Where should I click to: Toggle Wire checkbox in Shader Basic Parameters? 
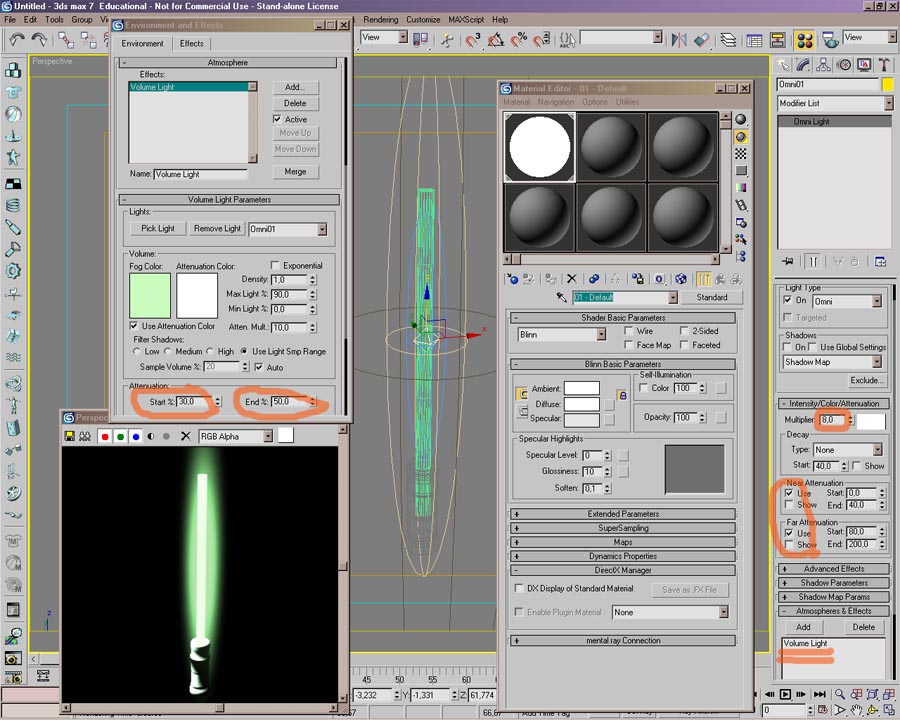629,331
